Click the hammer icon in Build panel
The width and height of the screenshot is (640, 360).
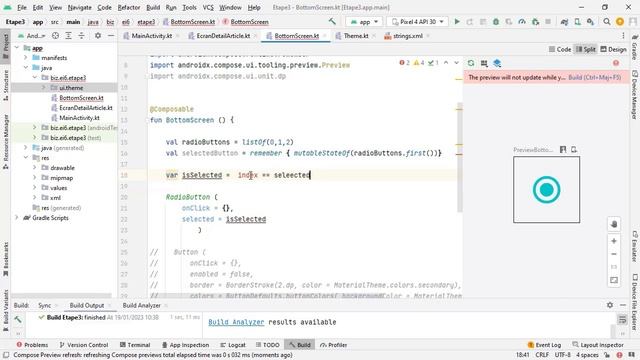click(x=18, y=319)
